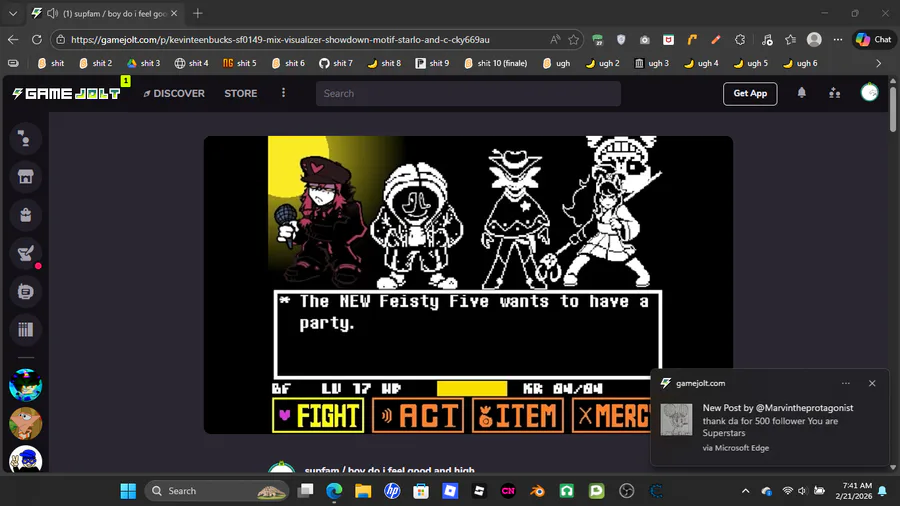Open the 'shit' bookmark
This screenshot has width=900, height=506.
pyautogui.click(x=51, y=63)
